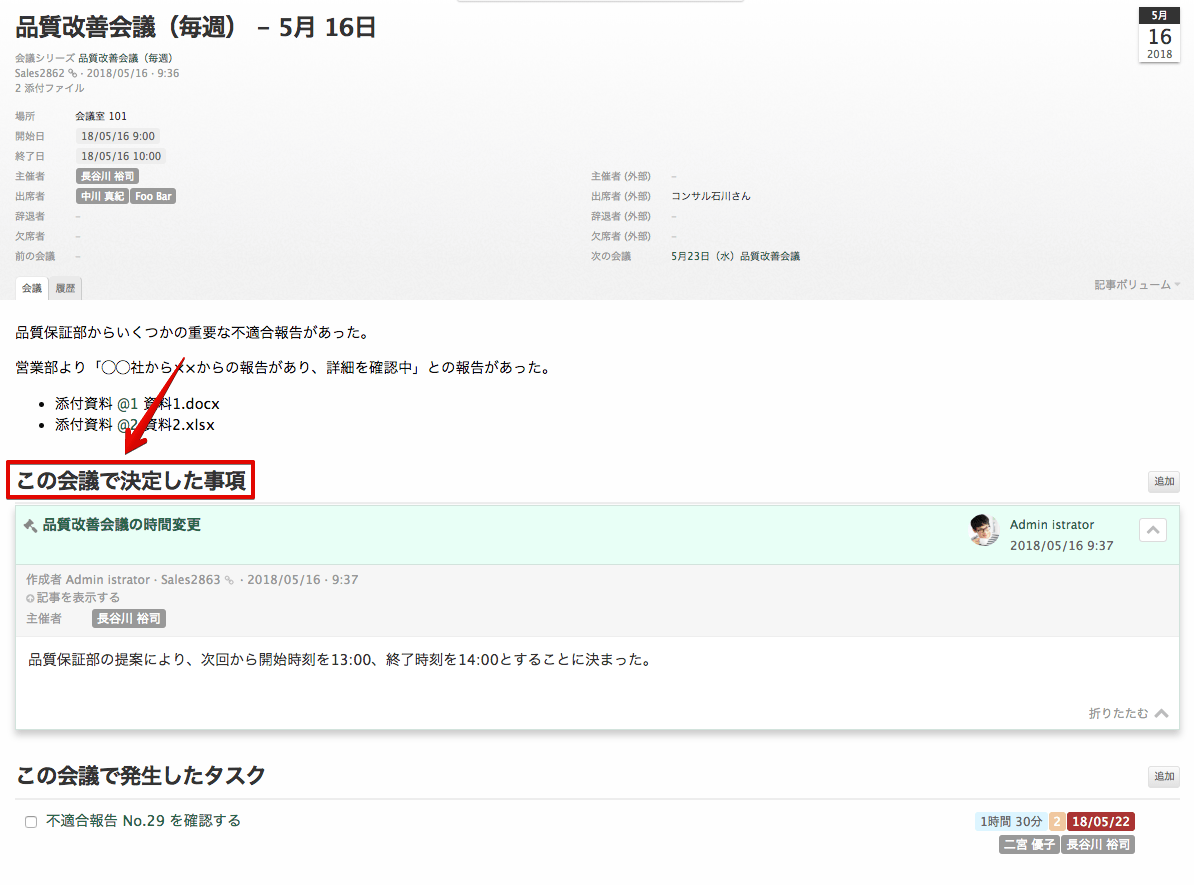Click the plus icon beside 記事を表示する
Screen dimensions: 1194x885
[30, 598]
